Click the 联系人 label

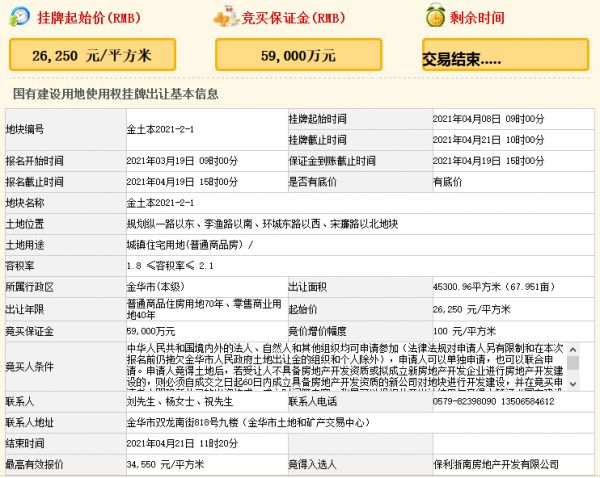20,402
